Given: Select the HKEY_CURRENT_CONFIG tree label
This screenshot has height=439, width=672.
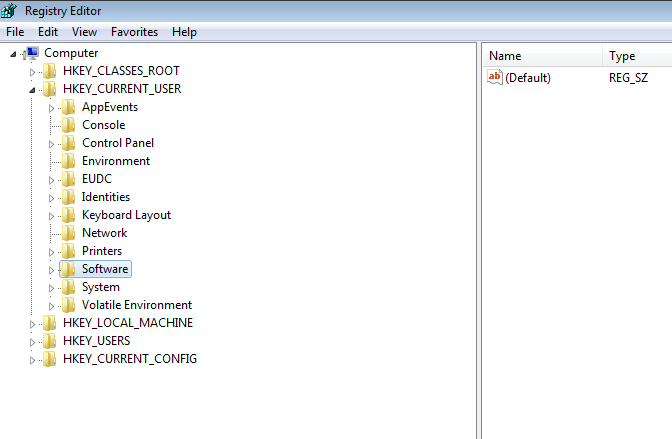Looking at the screenshot, I should [x=129, y=359].
